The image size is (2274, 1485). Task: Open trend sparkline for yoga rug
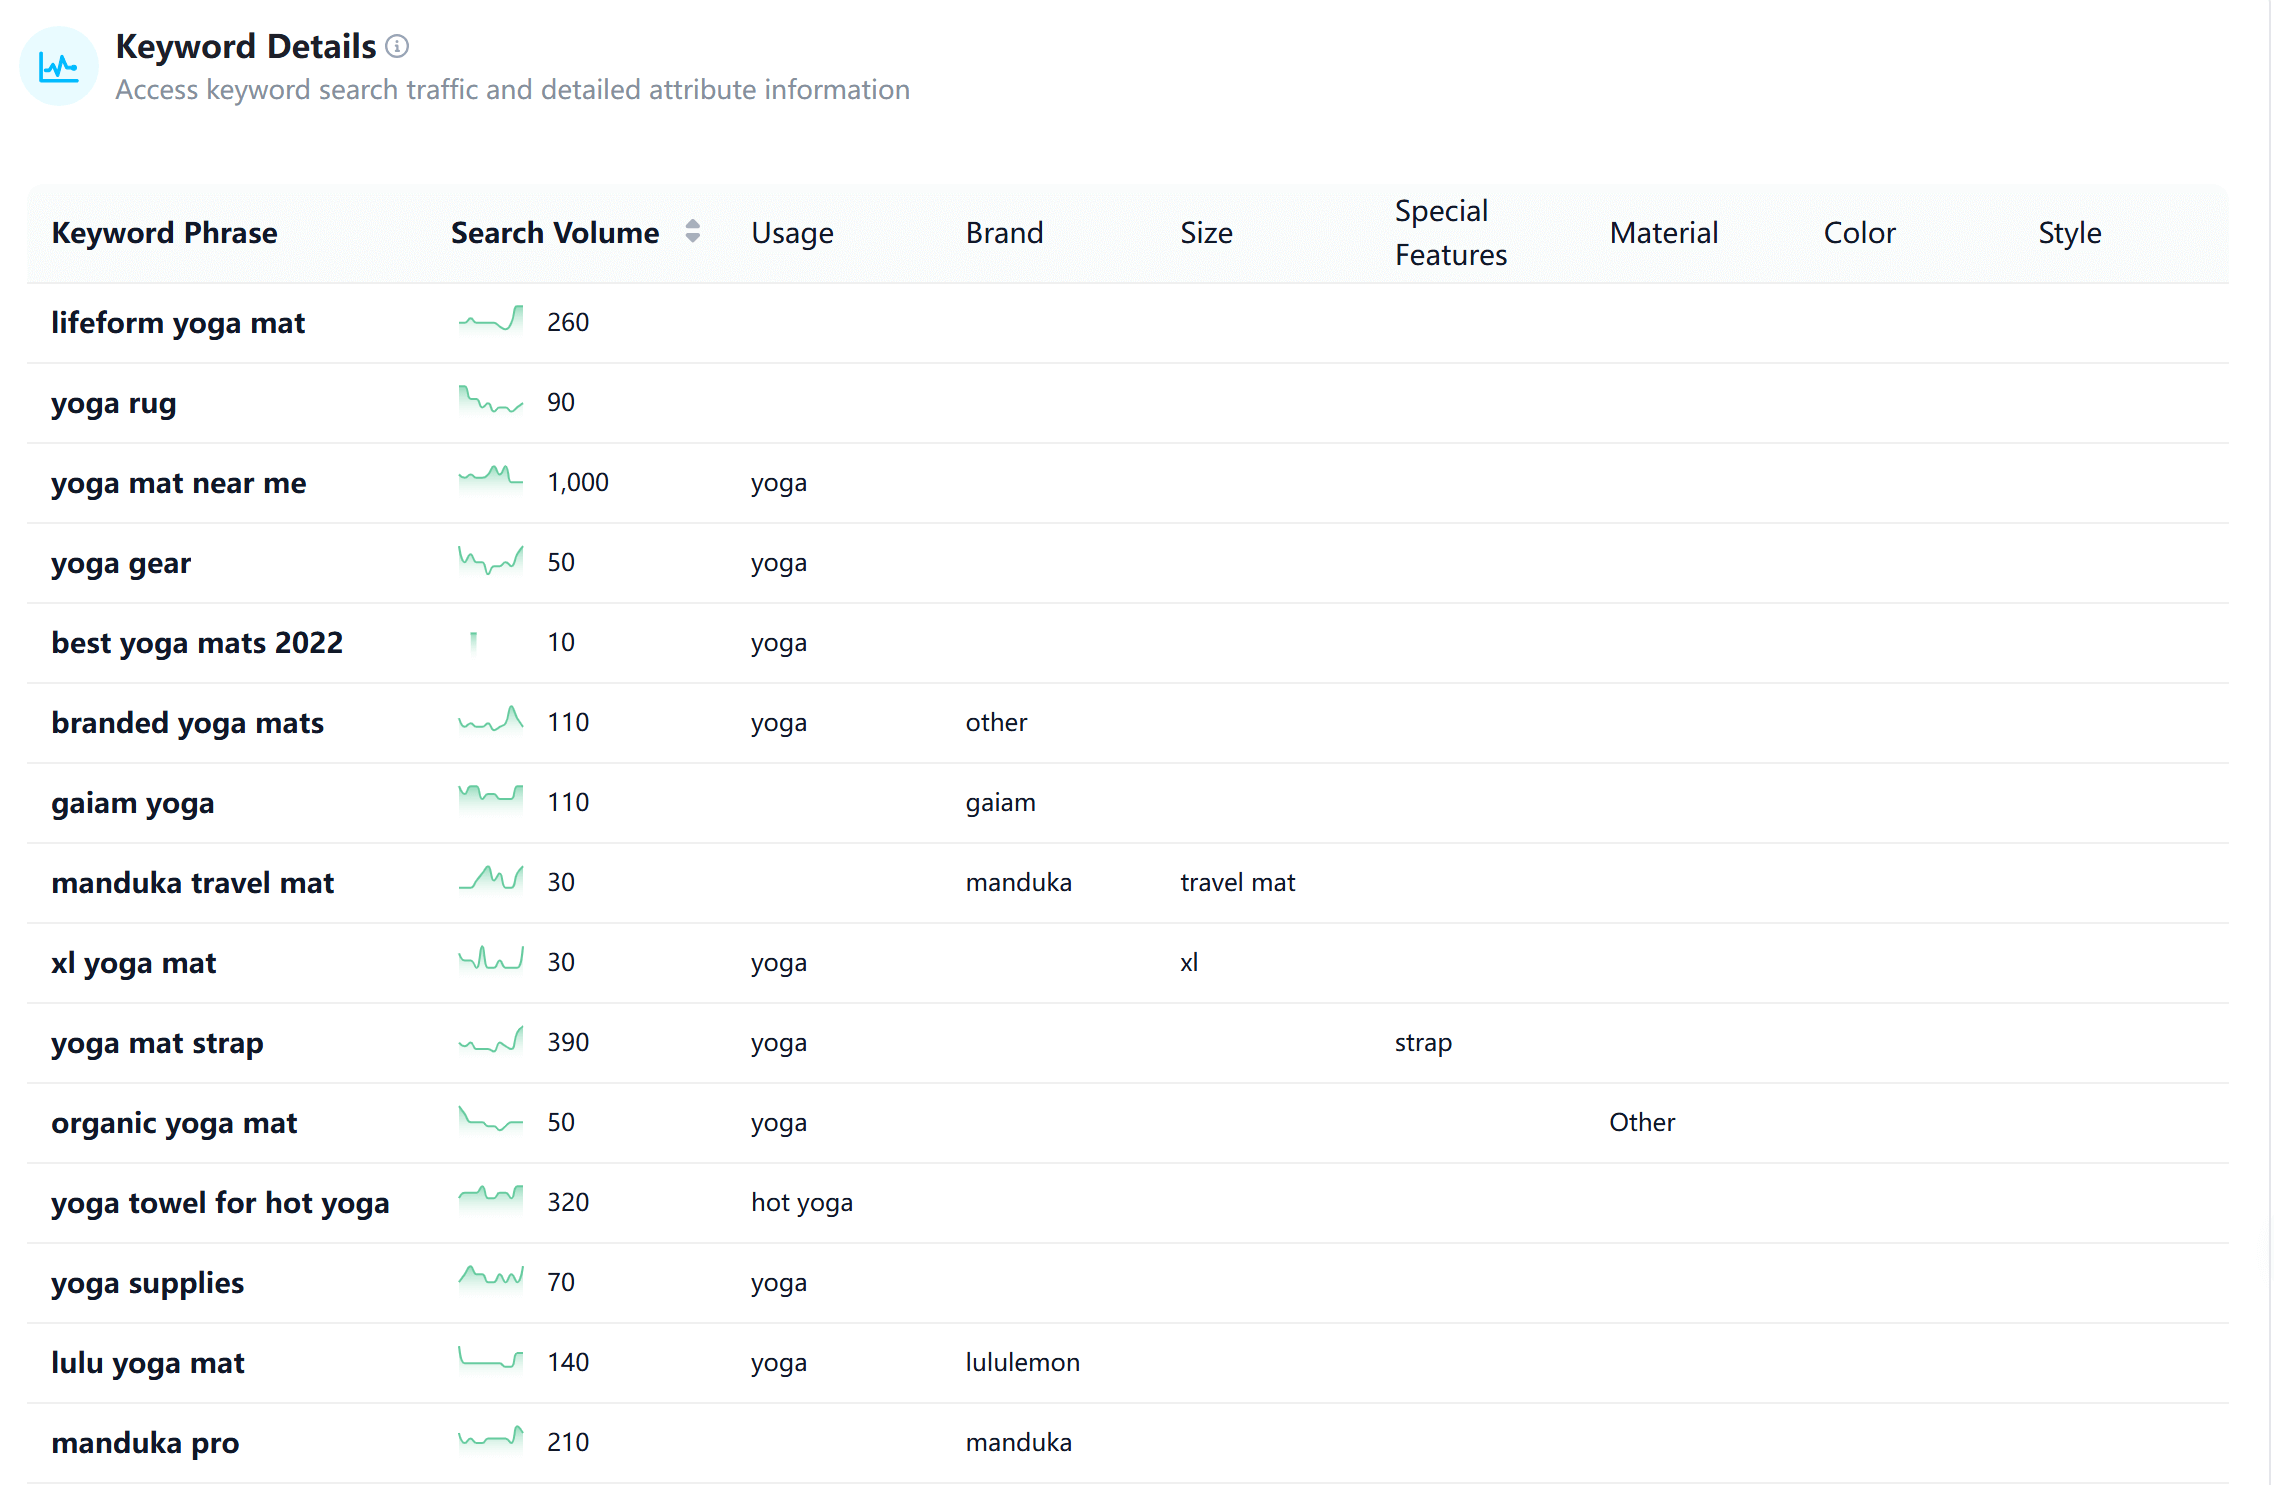click(x=490, y=401)
